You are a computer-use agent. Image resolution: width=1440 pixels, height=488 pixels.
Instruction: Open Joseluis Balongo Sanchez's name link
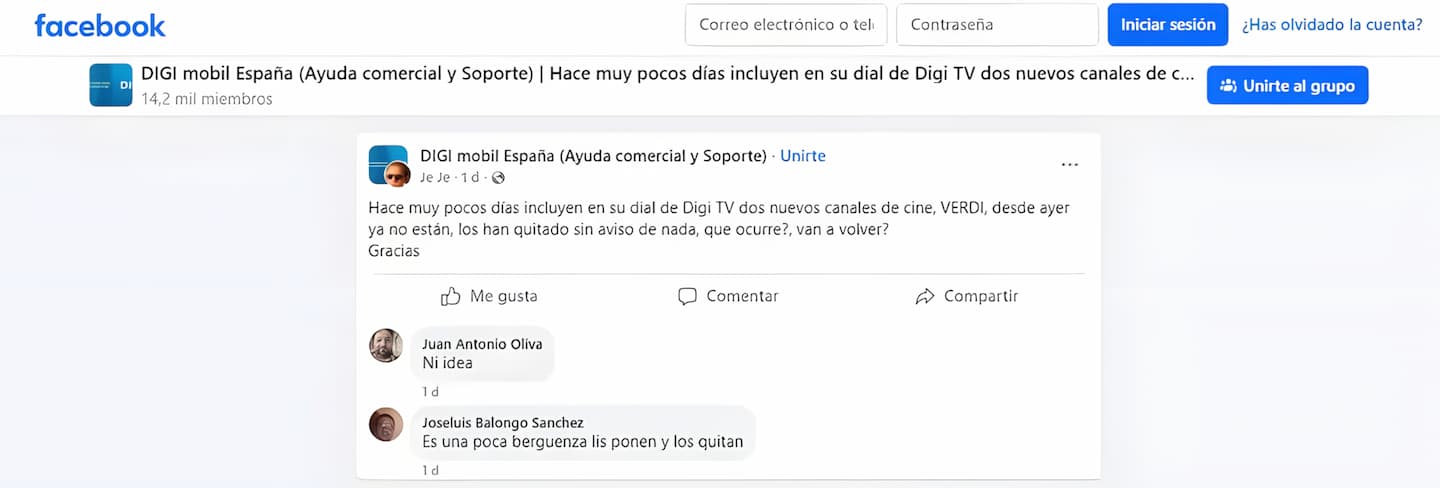pos(503,423)
